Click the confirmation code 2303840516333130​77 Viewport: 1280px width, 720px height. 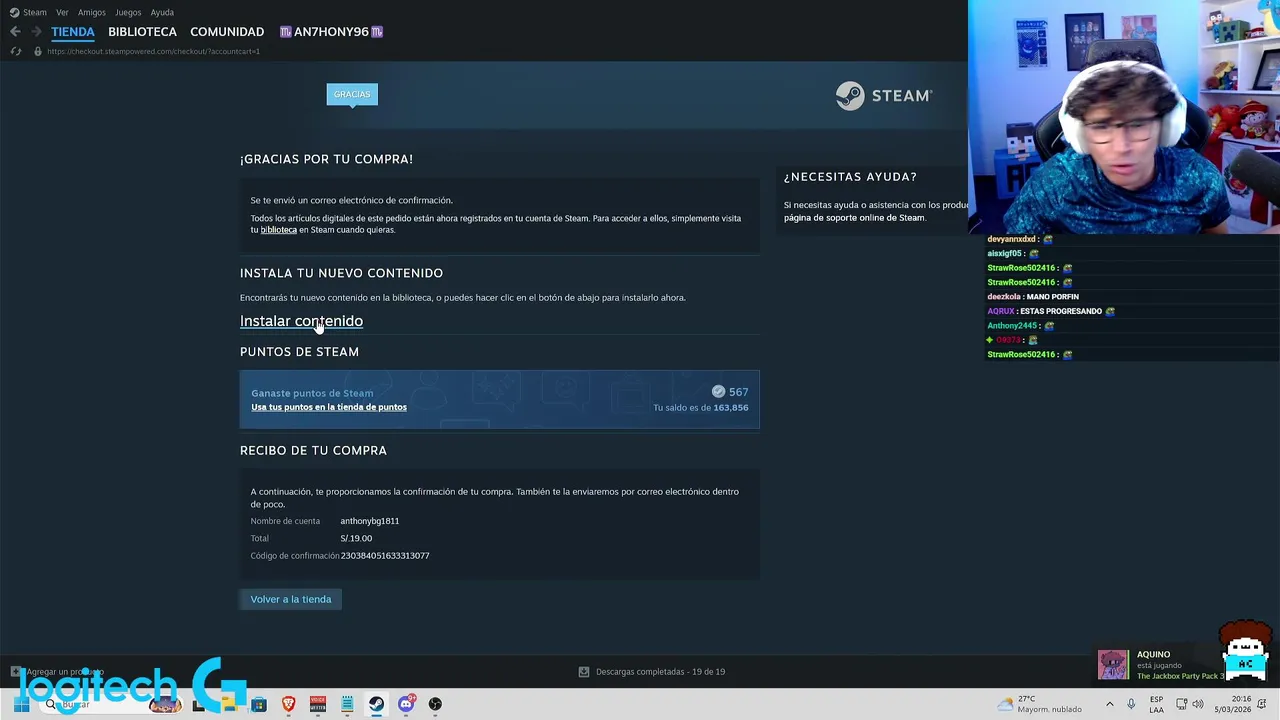point(385,556)
